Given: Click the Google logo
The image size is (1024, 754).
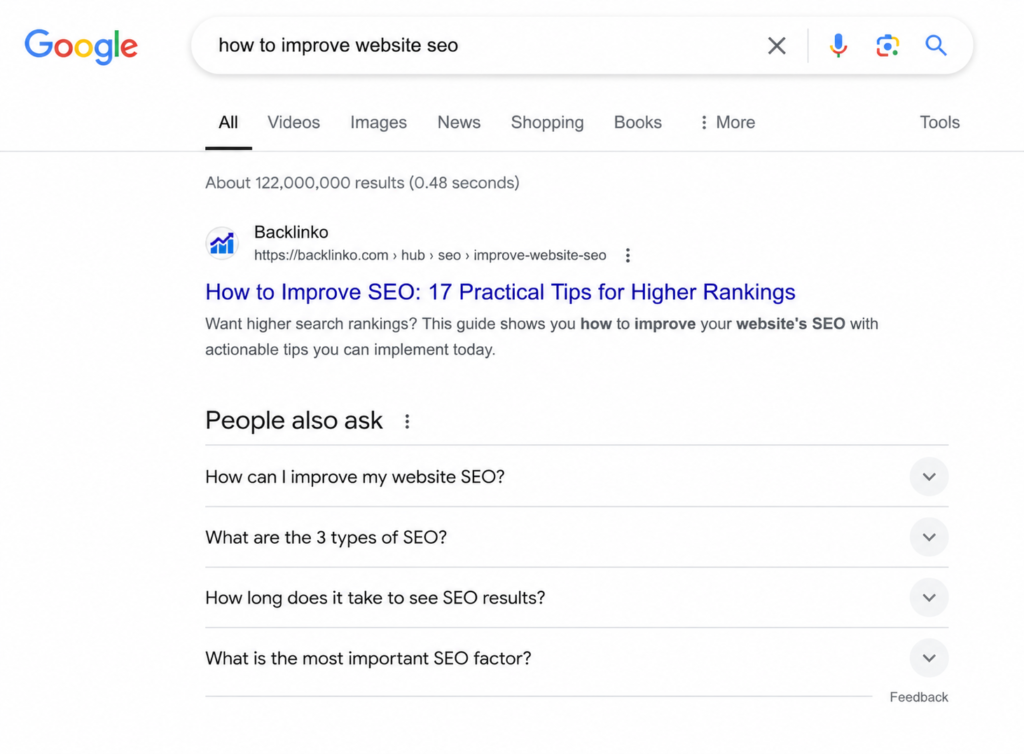Looking at the screenshot, I should coord(81,46).
